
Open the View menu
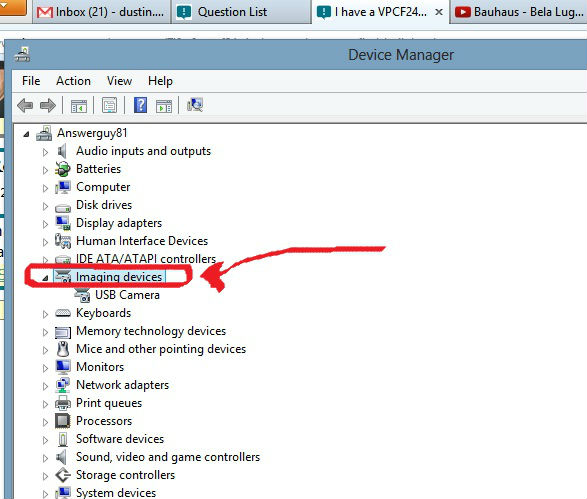pyautogui.click(x=119, y=81)
